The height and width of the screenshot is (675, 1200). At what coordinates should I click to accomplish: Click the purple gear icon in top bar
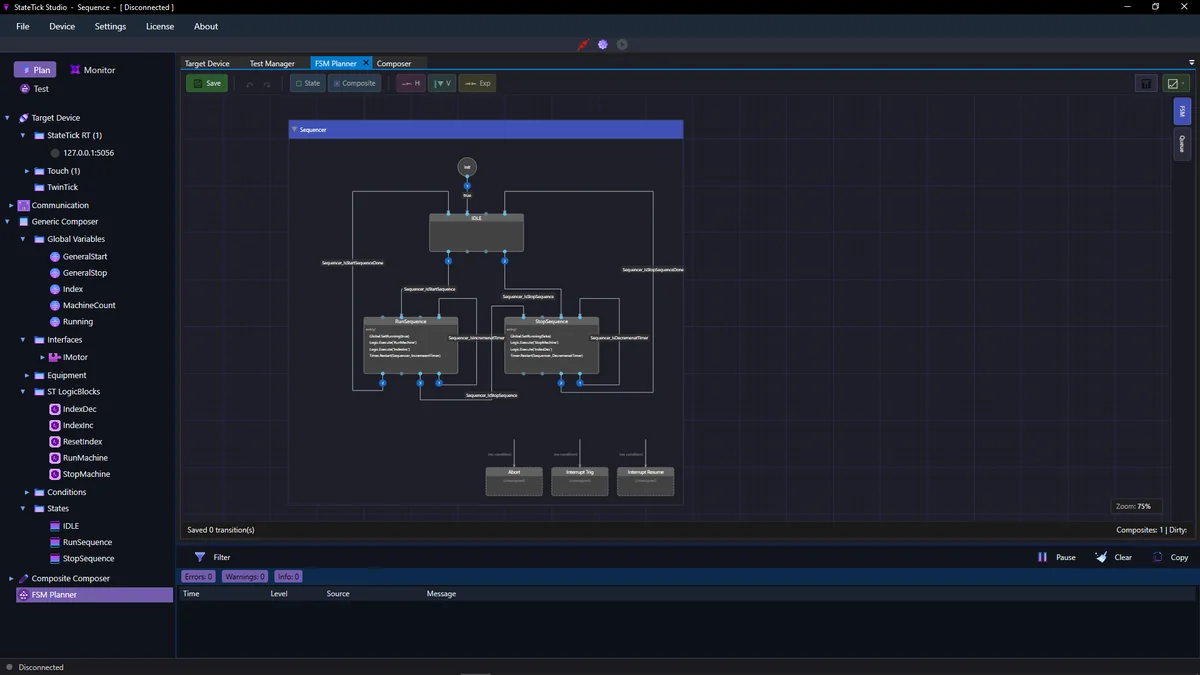pos(603,44)
